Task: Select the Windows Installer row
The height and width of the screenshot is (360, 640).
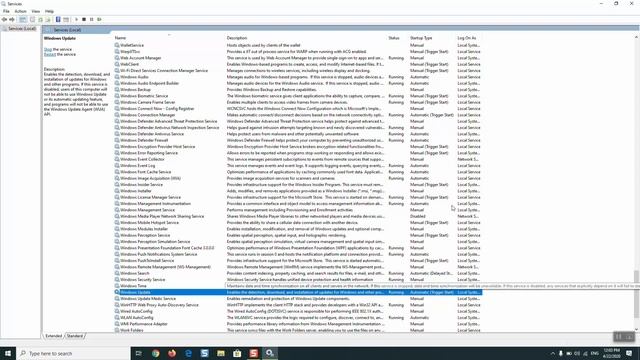Action: pyautogui.click(x=298, y=191)
